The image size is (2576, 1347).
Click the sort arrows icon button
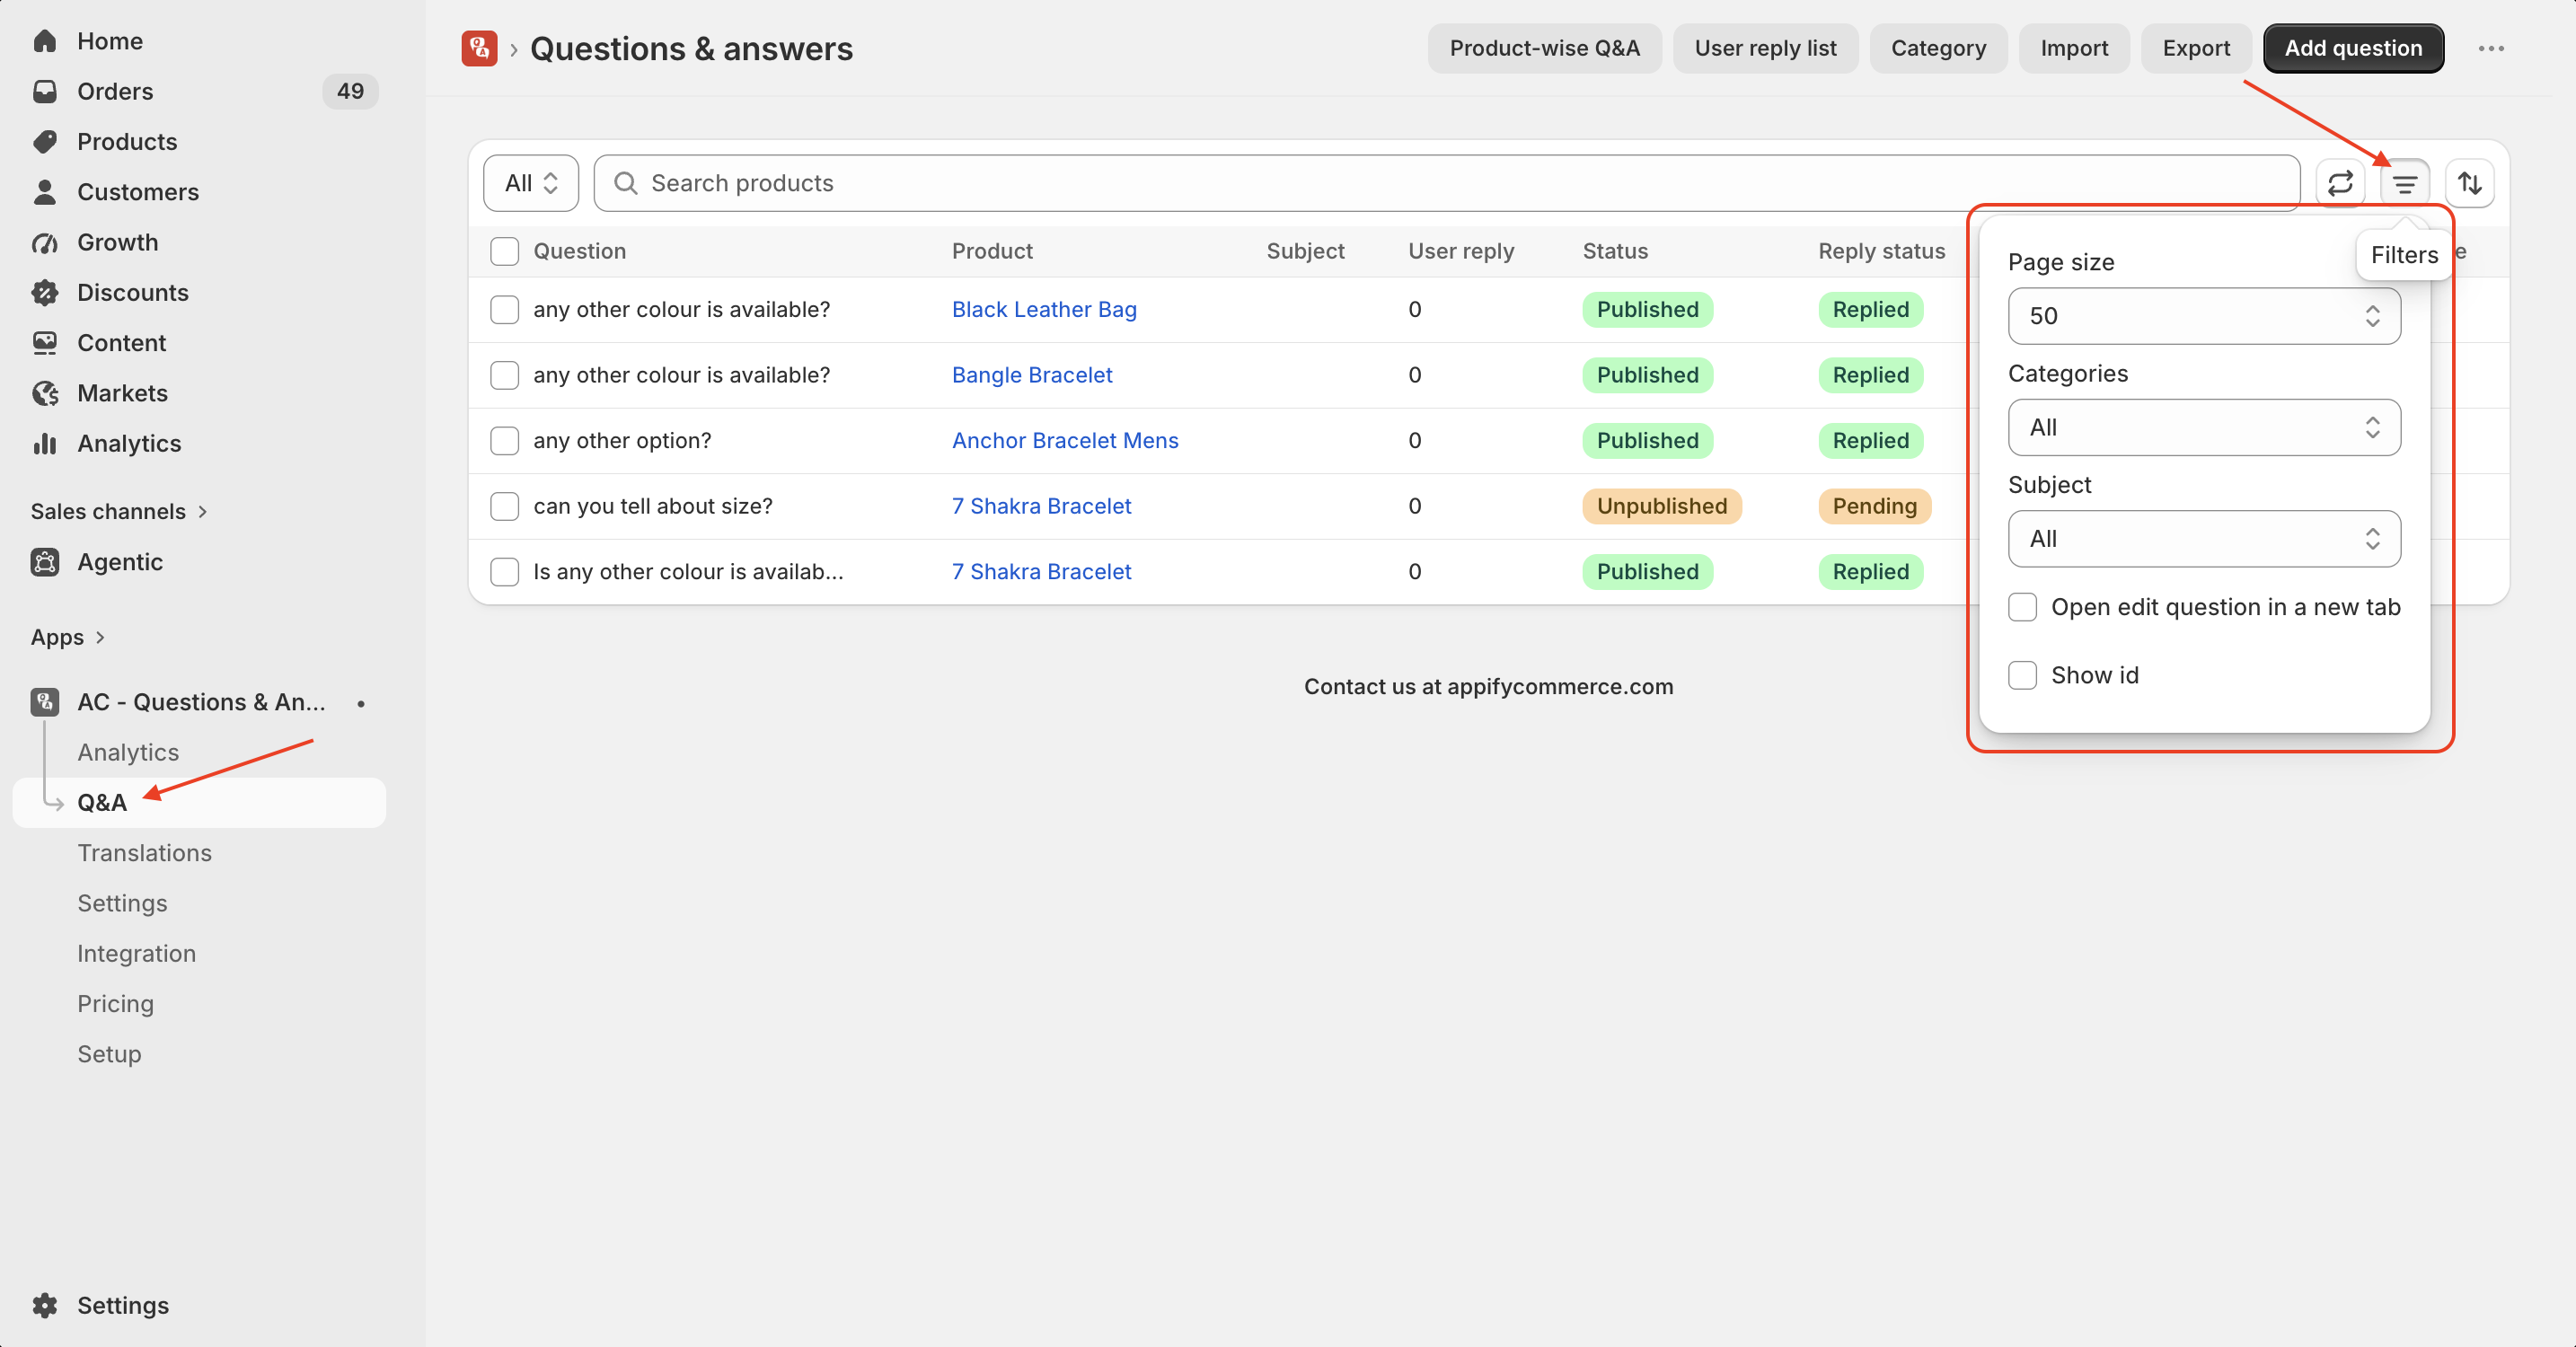[x=2469, y=183]
